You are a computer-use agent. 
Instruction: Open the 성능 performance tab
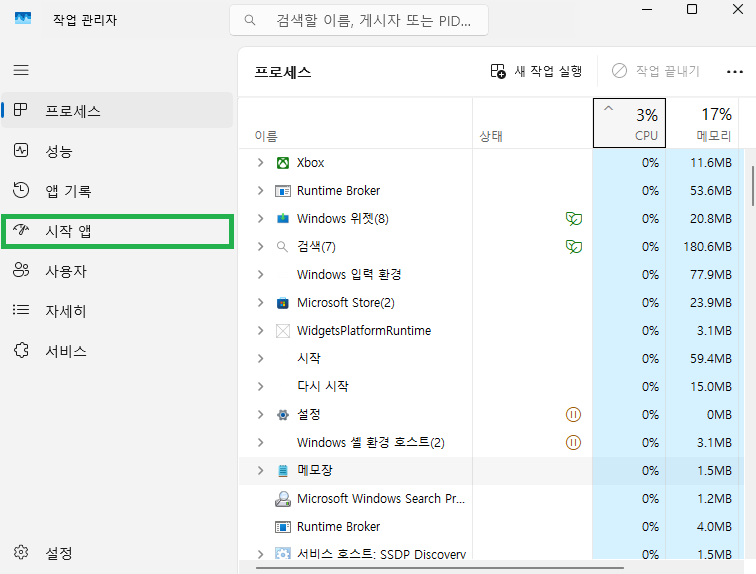pyautogui.click(x=117, y=151)
